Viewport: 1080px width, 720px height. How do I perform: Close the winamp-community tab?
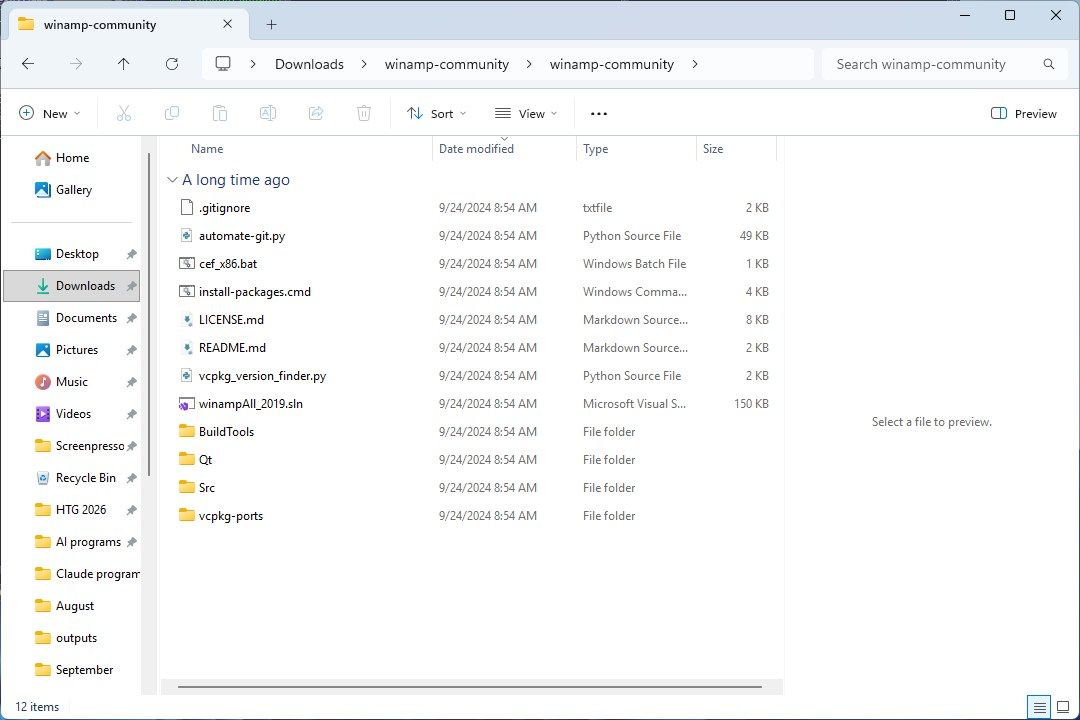[x=227, y=24]
